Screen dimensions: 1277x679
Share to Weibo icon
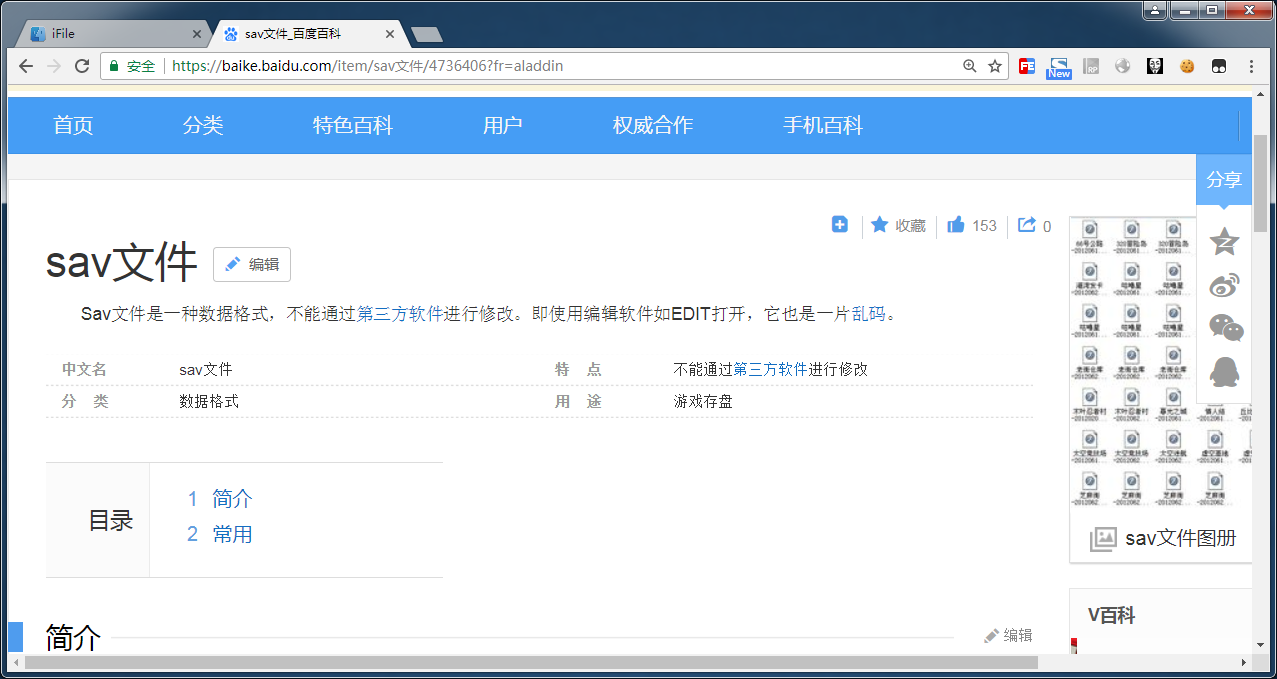[x=1225, y=284]
